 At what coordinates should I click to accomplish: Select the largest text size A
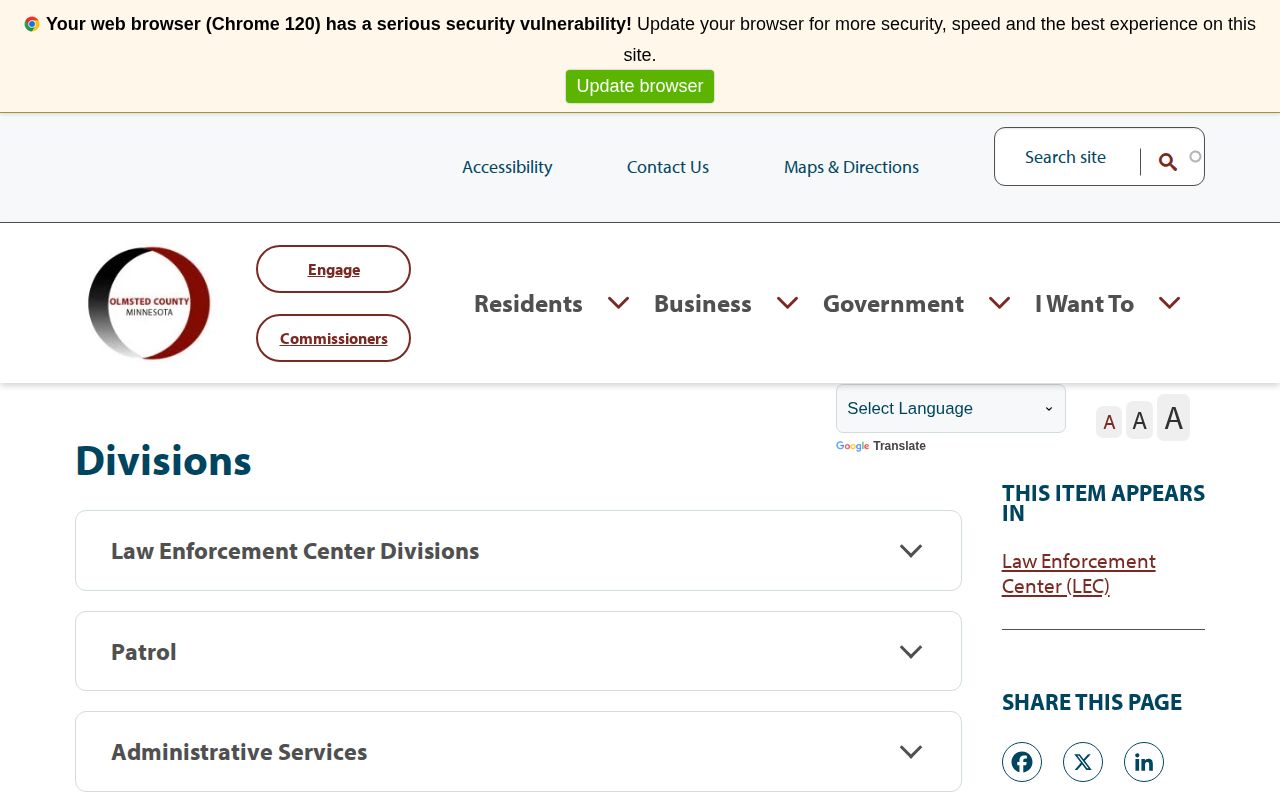[x=1174, y=418]
